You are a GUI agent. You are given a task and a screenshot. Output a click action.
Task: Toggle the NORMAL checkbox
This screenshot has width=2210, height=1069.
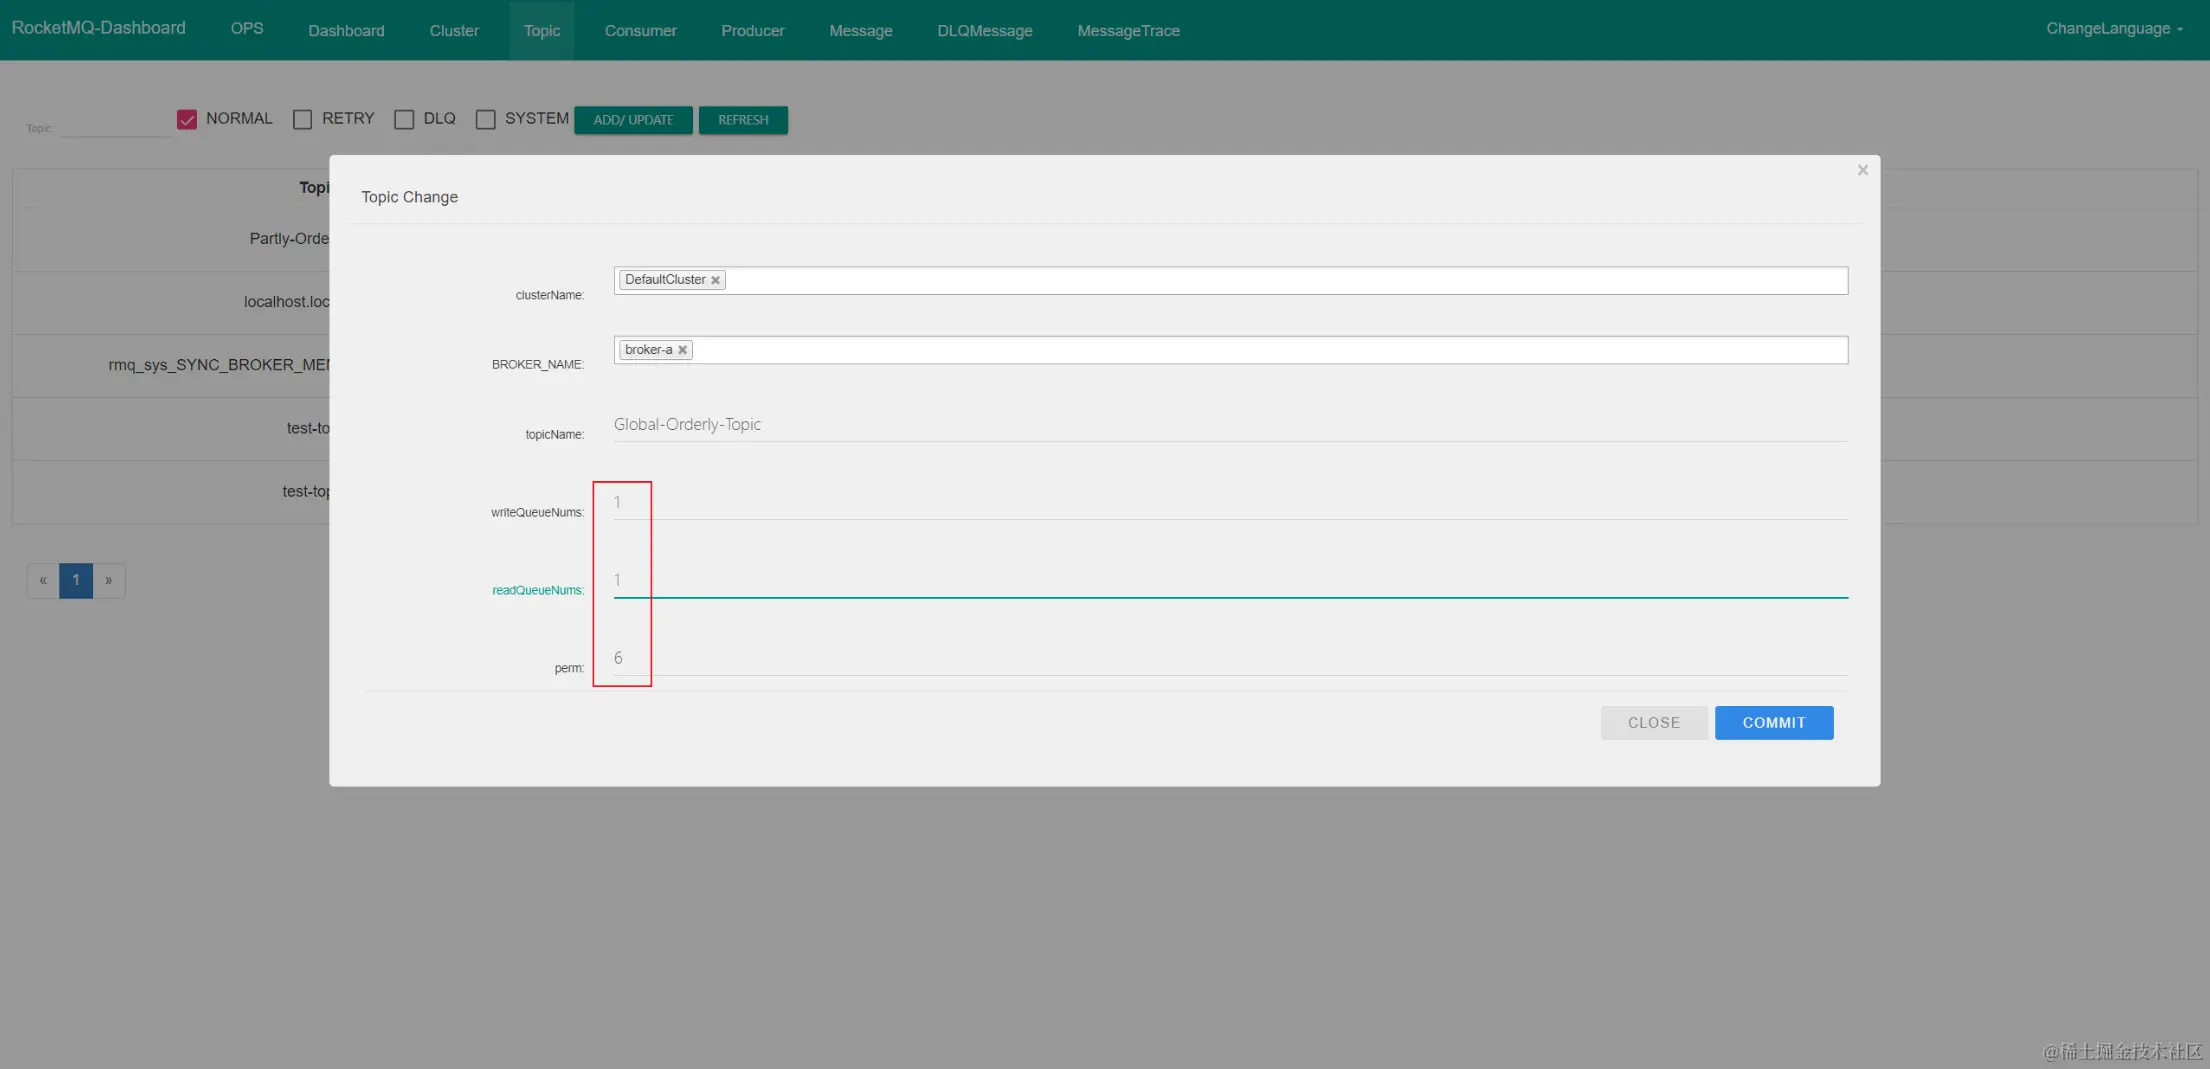187,119
